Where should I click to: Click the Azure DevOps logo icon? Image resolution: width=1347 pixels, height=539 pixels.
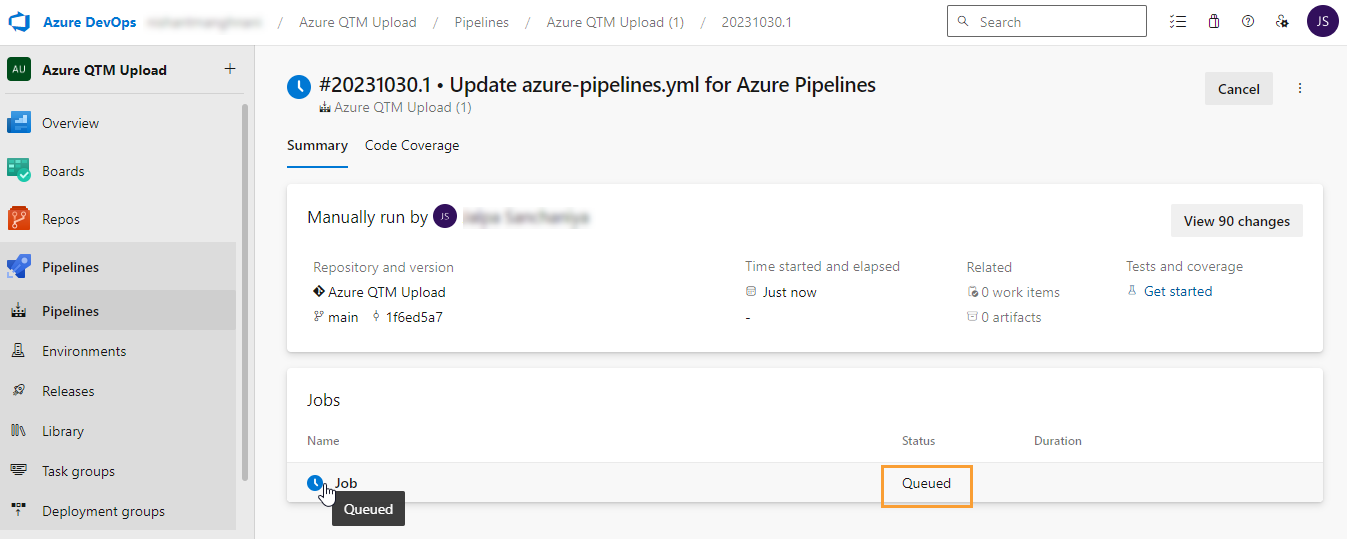(x=21, y=22)
